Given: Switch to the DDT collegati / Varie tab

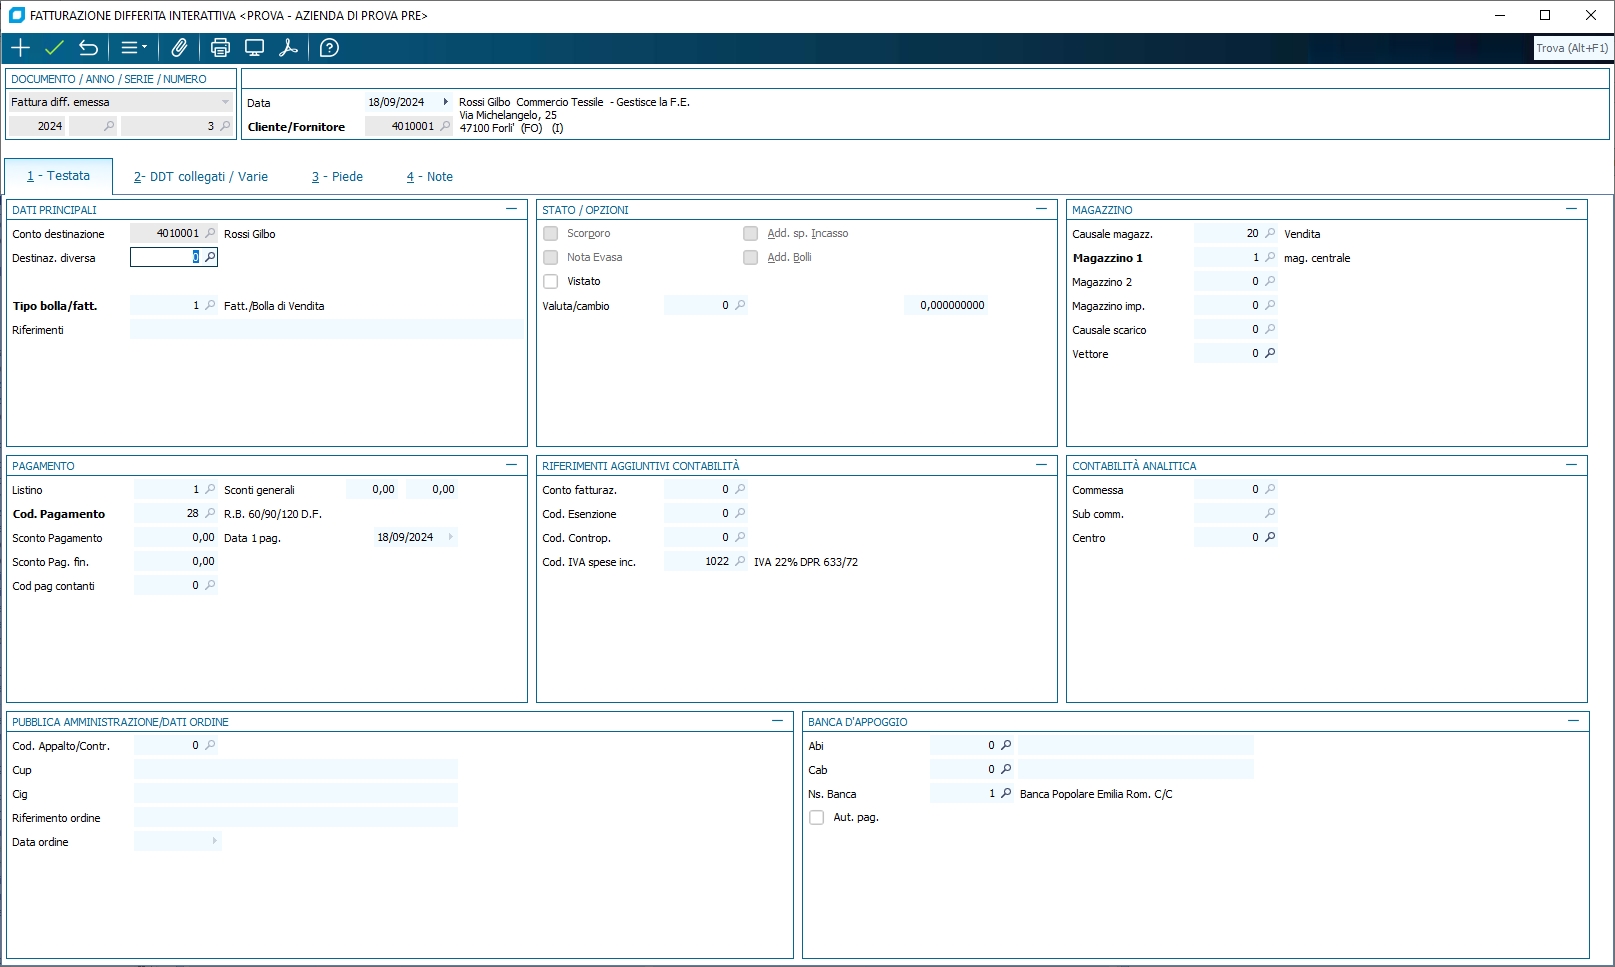Looking at the screenshot, I should point(201,177).
